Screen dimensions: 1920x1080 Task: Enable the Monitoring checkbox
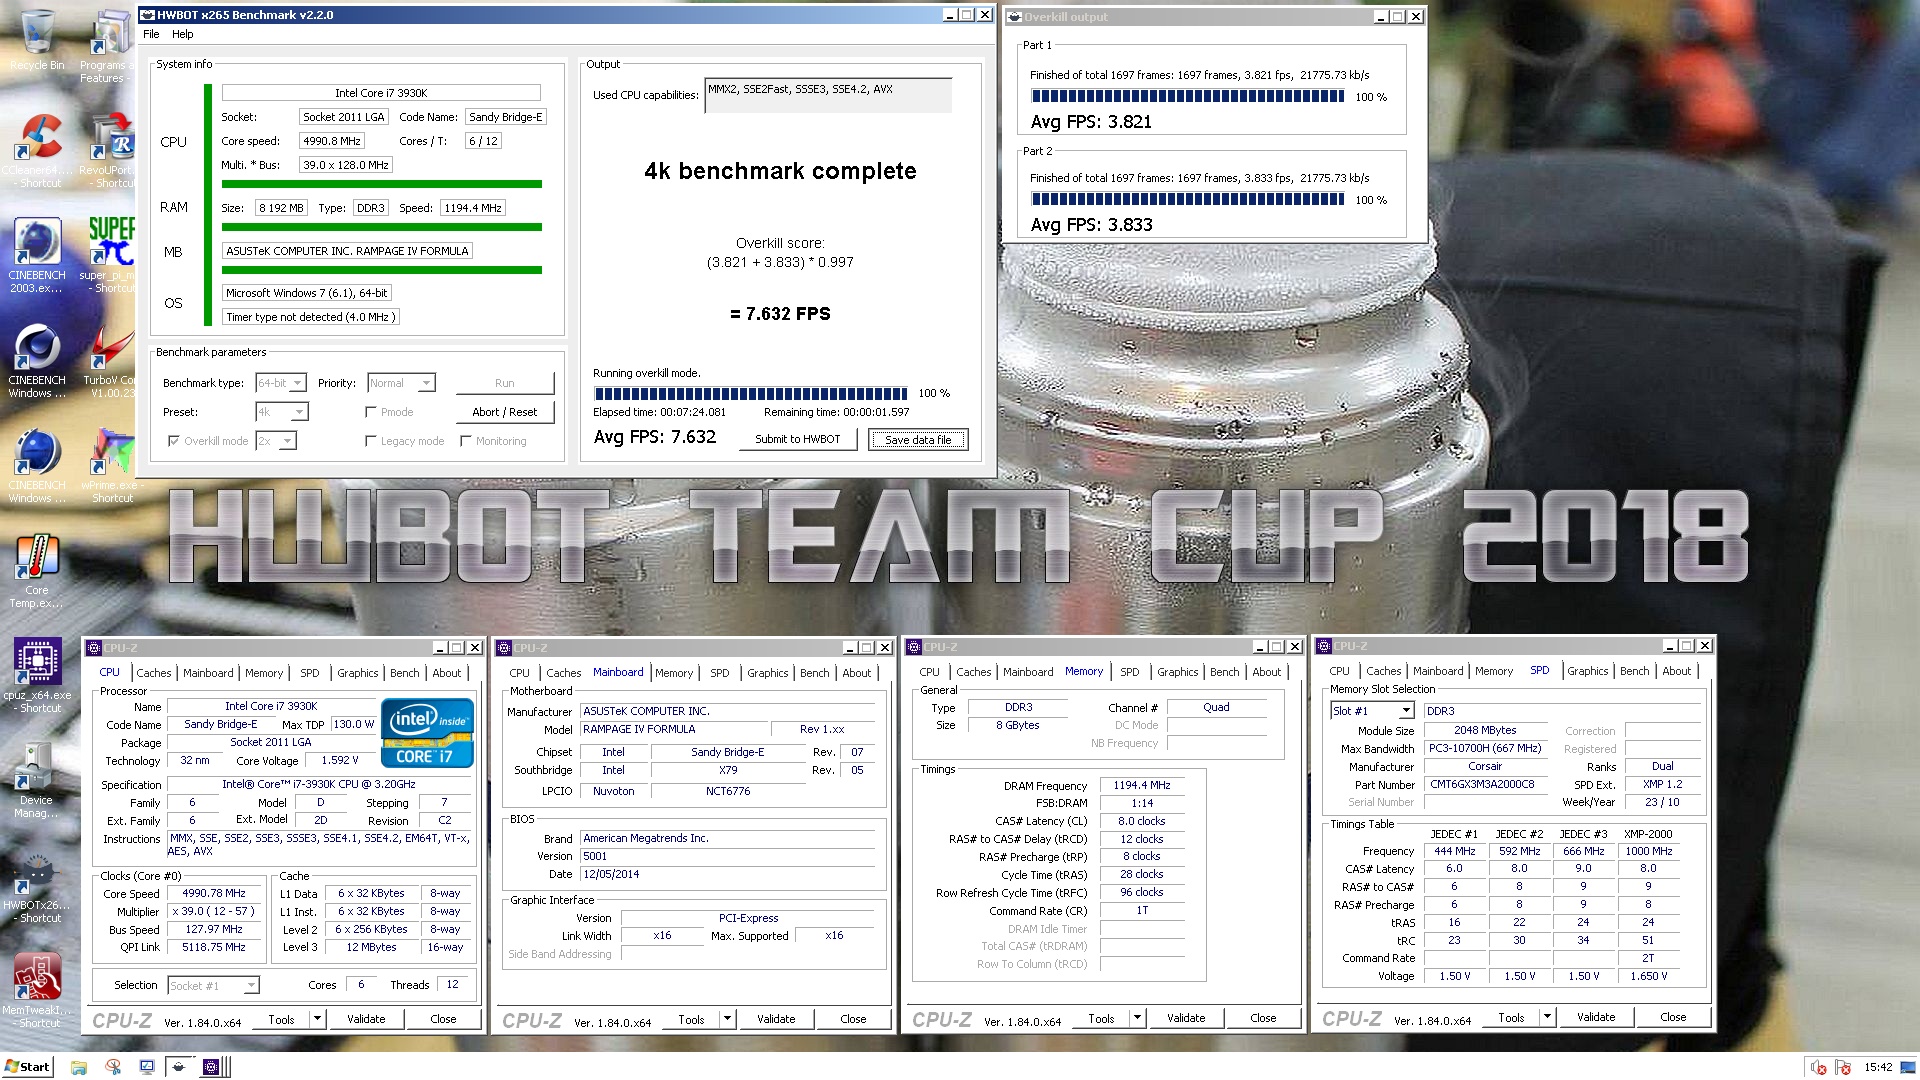click(x=466, y=441)
